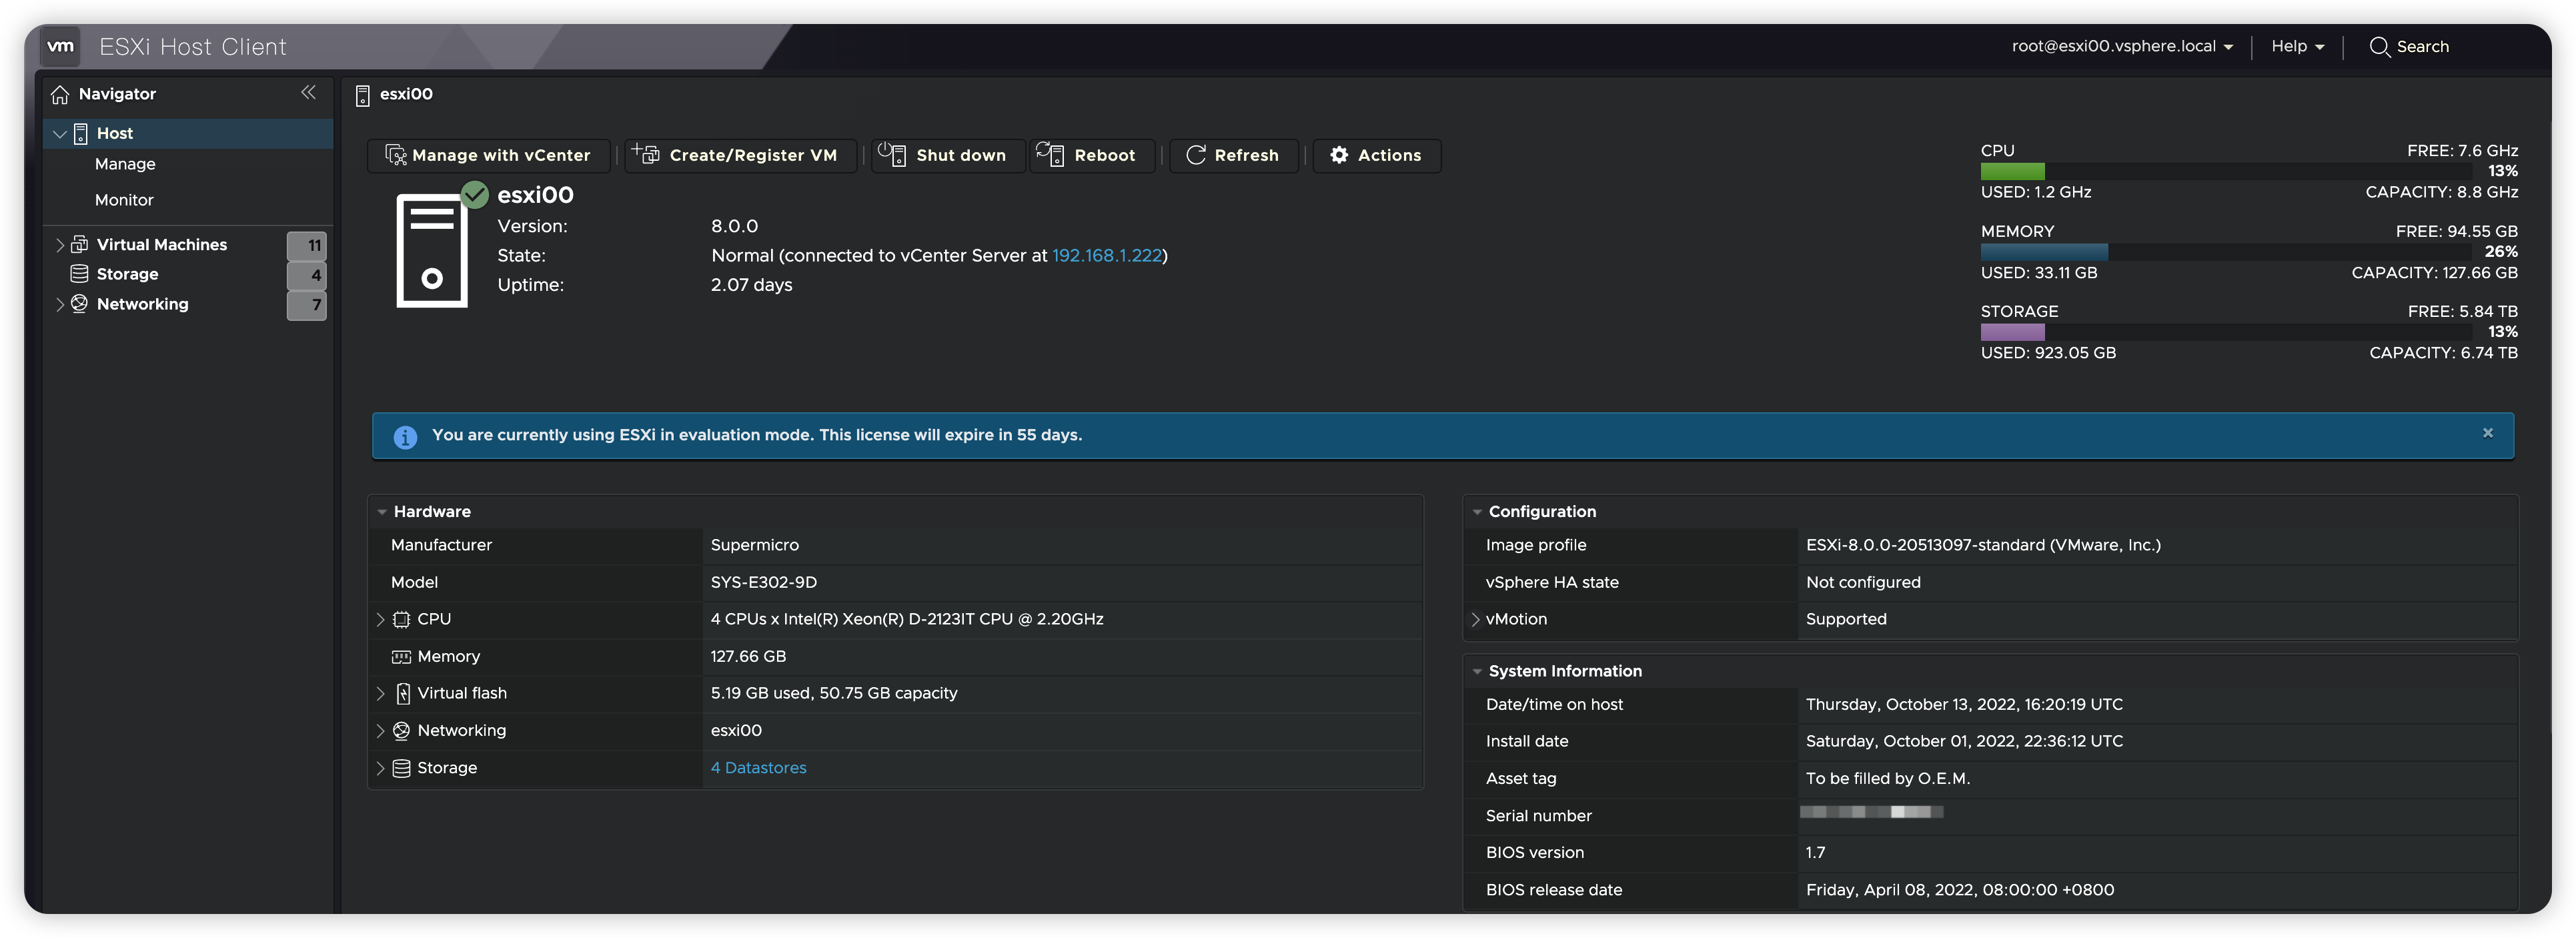Open vCenter link 192.168.1.222
This screenshot has width=2576, height=938.
pos(1107,256)
